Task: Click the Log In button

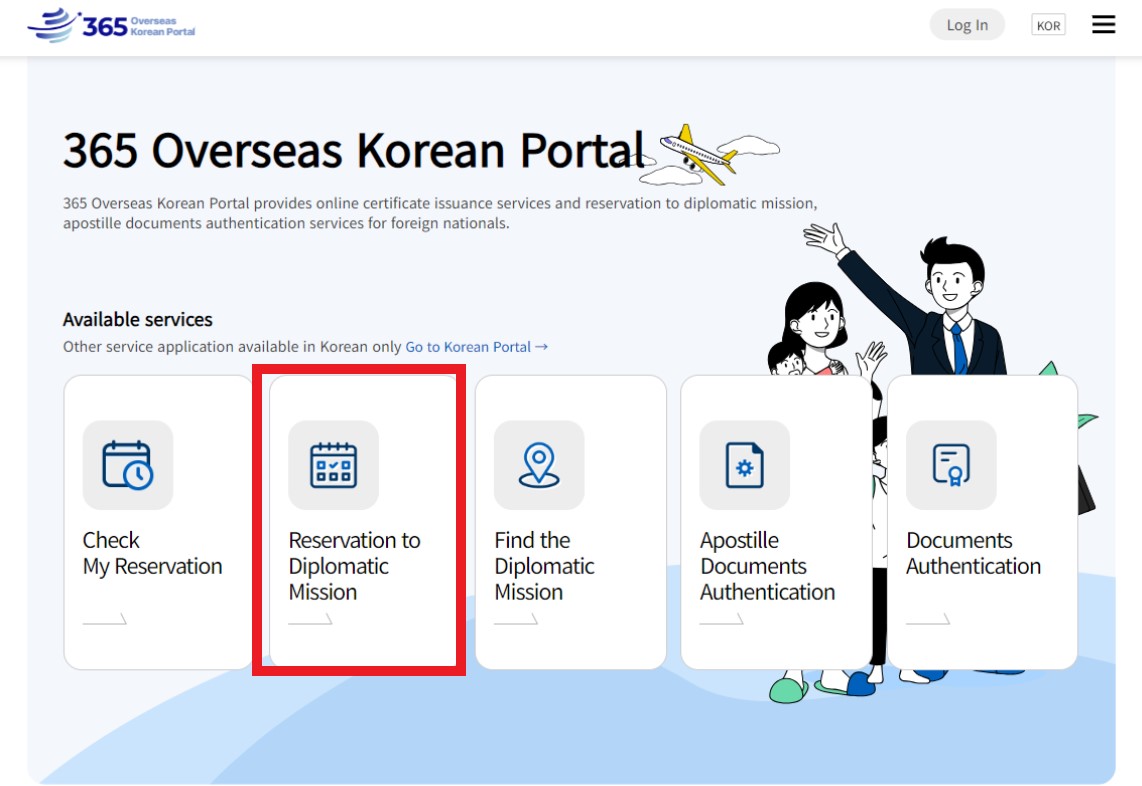Action: 967,25
